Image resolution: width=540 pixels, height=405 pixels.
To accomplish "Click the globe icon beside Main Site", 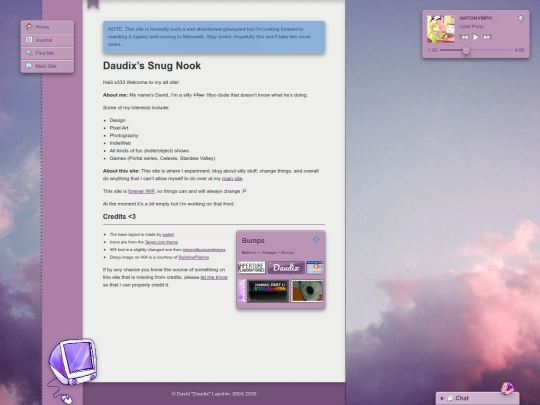I will tap(29, 66).
